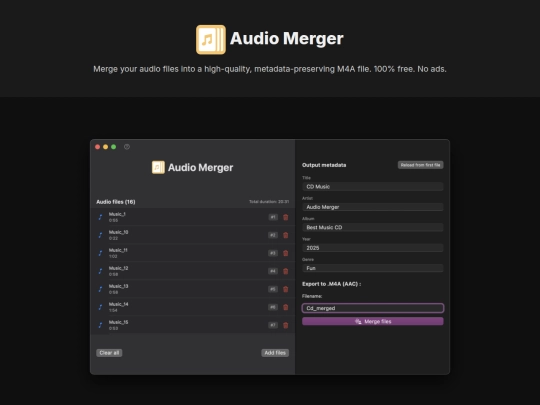Select the Music_11 file name

118,250
